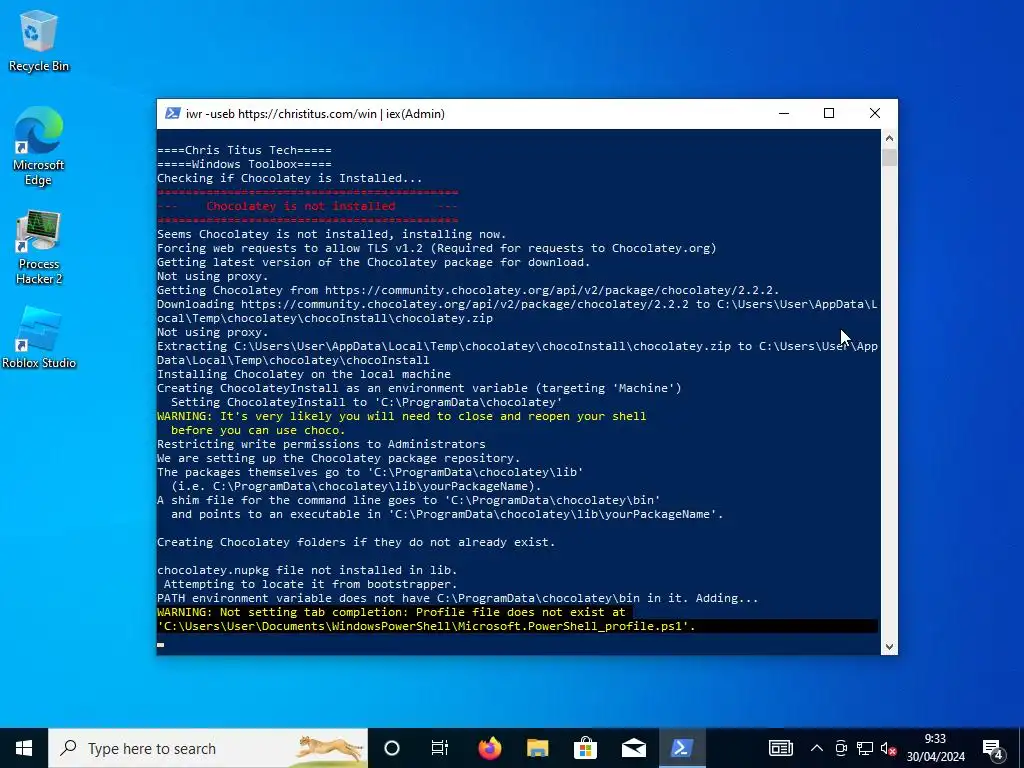
Task: Open the Recycle Bin desktop icon
Action: coord(39,40)
